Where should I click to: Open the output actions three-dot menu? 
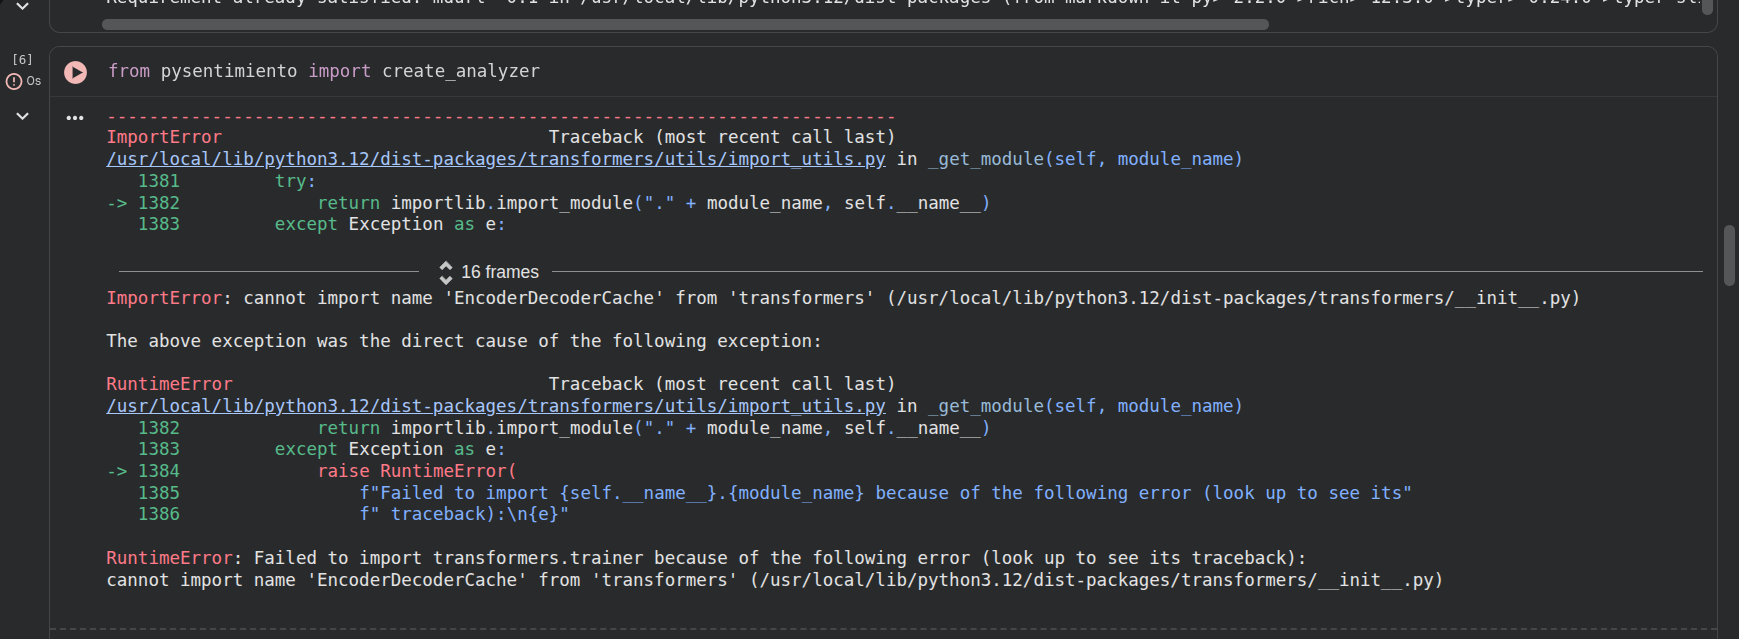(x=75, y=118)
